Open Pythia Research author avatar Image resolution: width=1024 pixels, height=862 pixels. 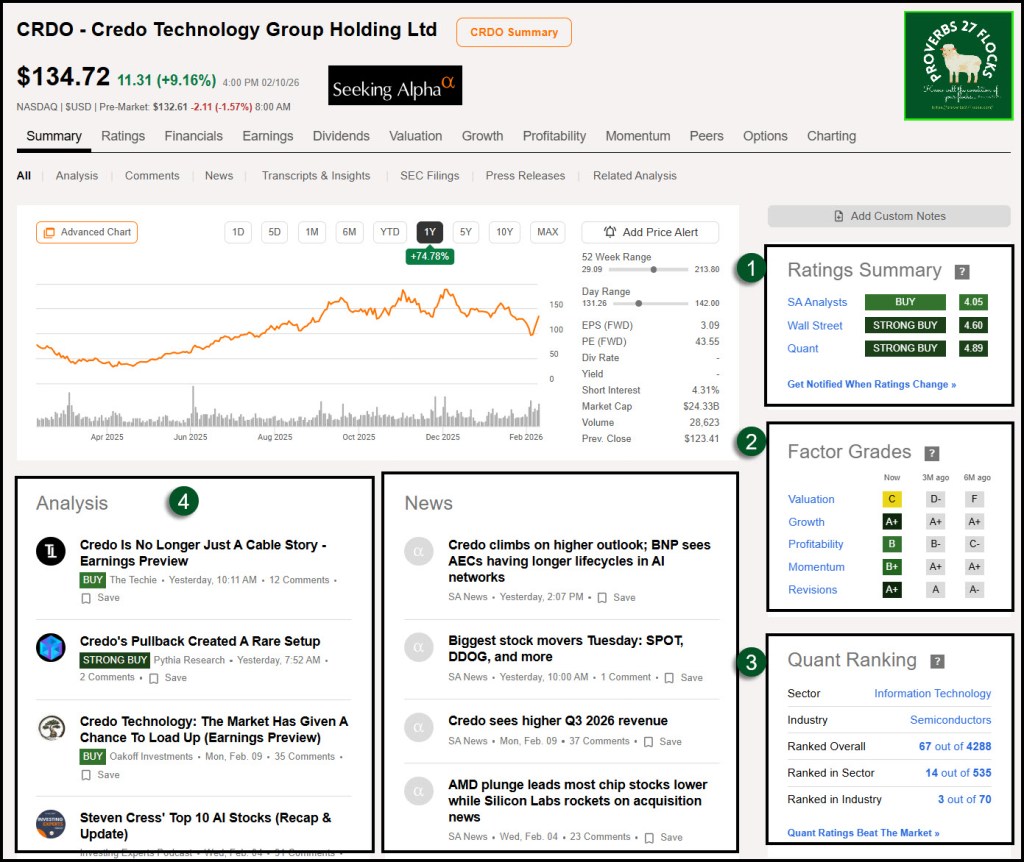(51, 647)
